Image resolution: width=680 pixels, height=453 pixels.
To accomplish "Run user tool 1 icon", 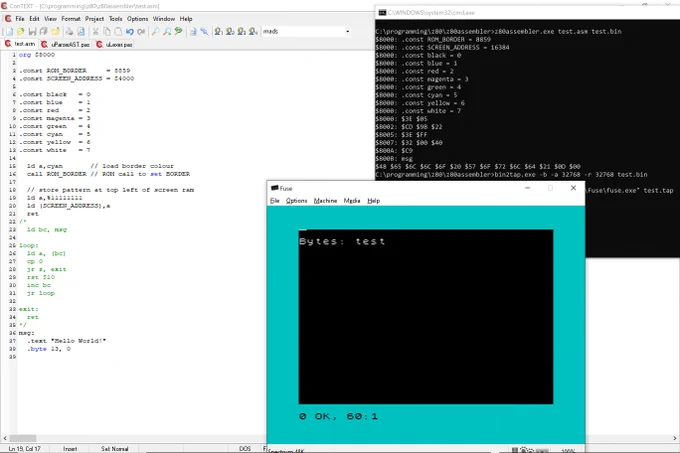I will click(x=219, y=32).
